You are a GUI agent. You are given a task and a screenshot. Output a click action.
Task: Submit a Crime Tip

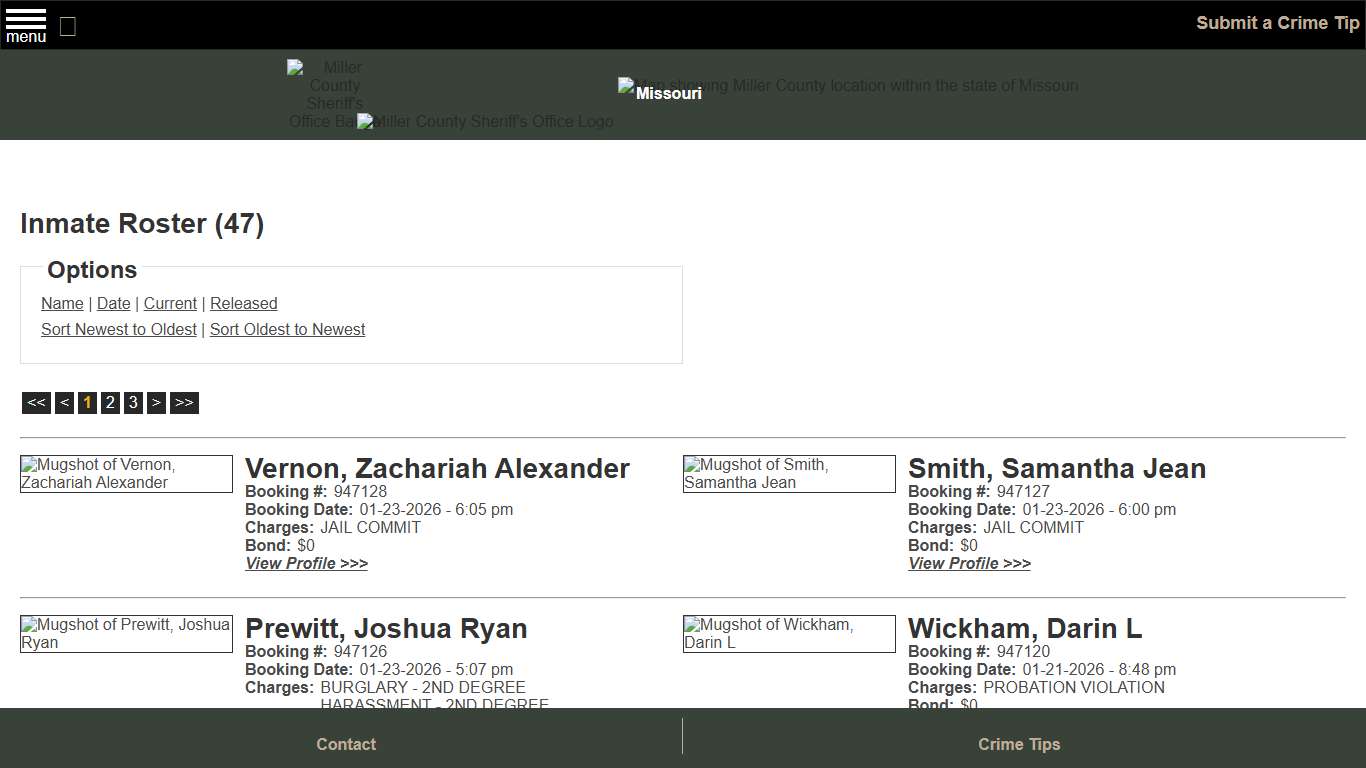[x=1277, y=22]
